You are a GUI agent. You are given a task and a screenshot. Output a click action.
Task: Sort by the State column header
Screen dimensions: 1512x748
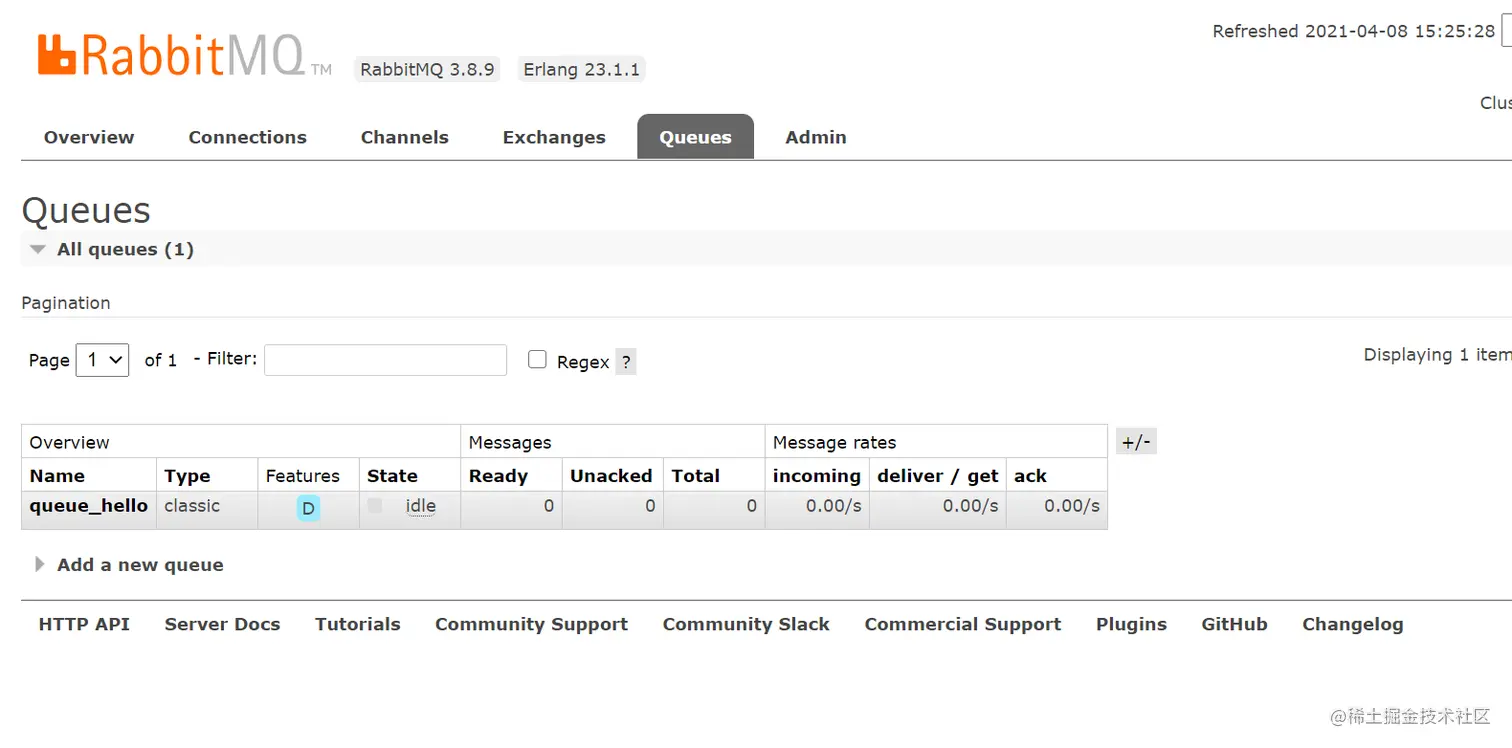tap(392, 476)
